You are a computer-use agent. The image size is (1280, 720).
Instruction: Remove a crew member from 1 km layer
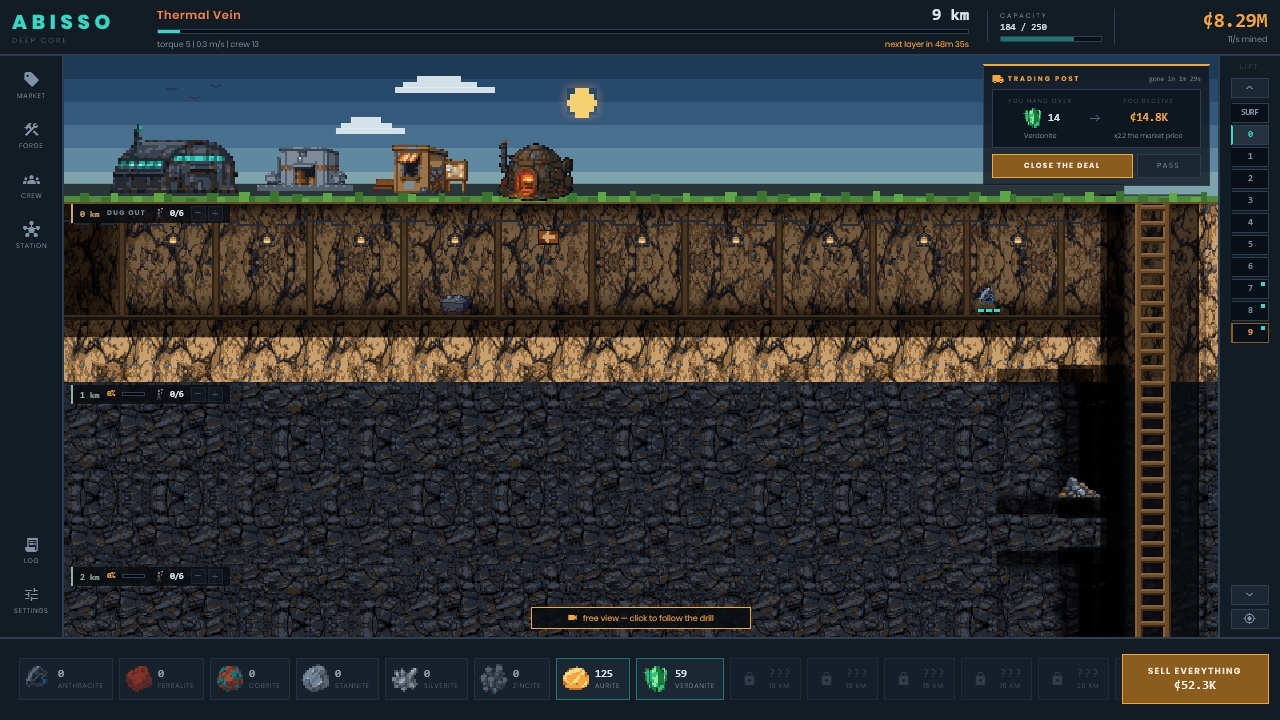click(x=198, y=394)
